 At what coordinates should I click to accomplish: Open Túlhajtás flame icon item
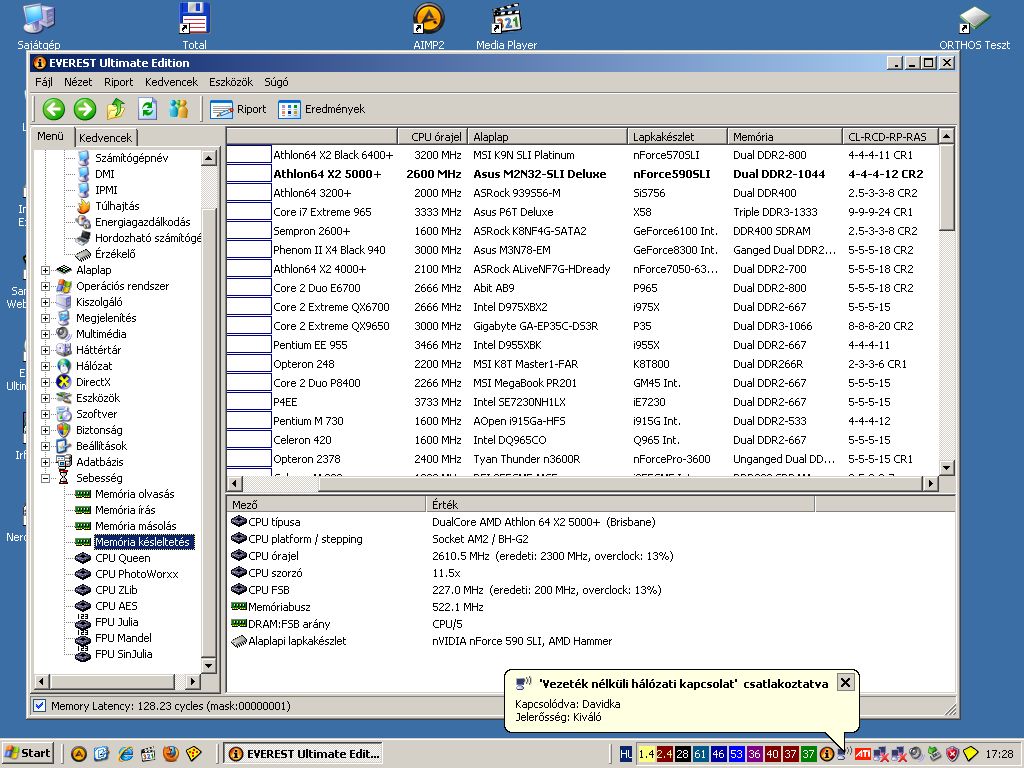[x=83, y=206]
